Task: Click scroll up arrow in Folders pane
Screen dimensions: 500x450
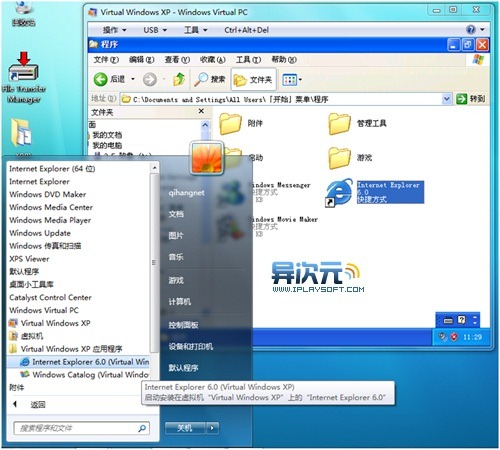Action: pos(205,125)
